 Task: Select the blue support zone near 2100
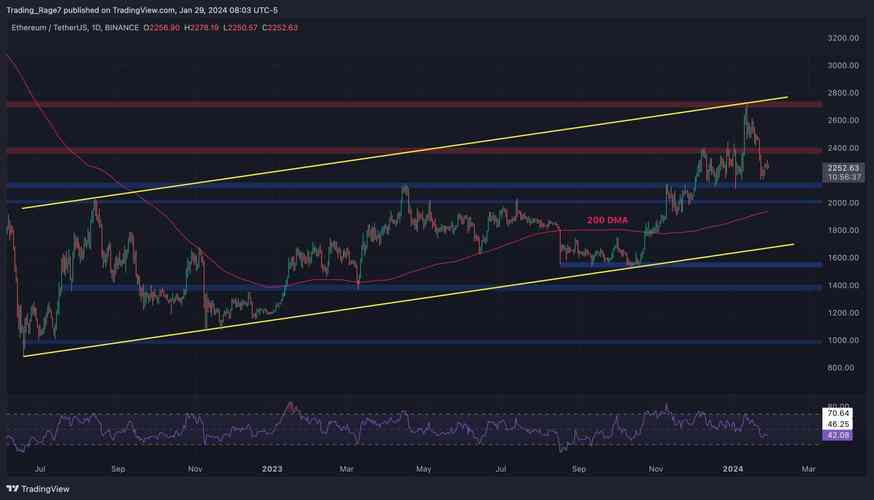tap(412, 185)
